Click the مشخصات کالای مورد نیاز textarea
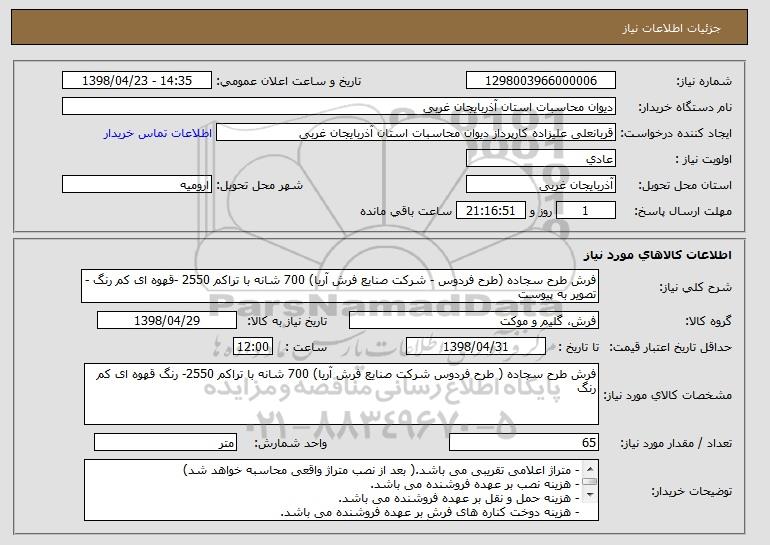This screenshot has height=545, width=770. click(341, 394)
